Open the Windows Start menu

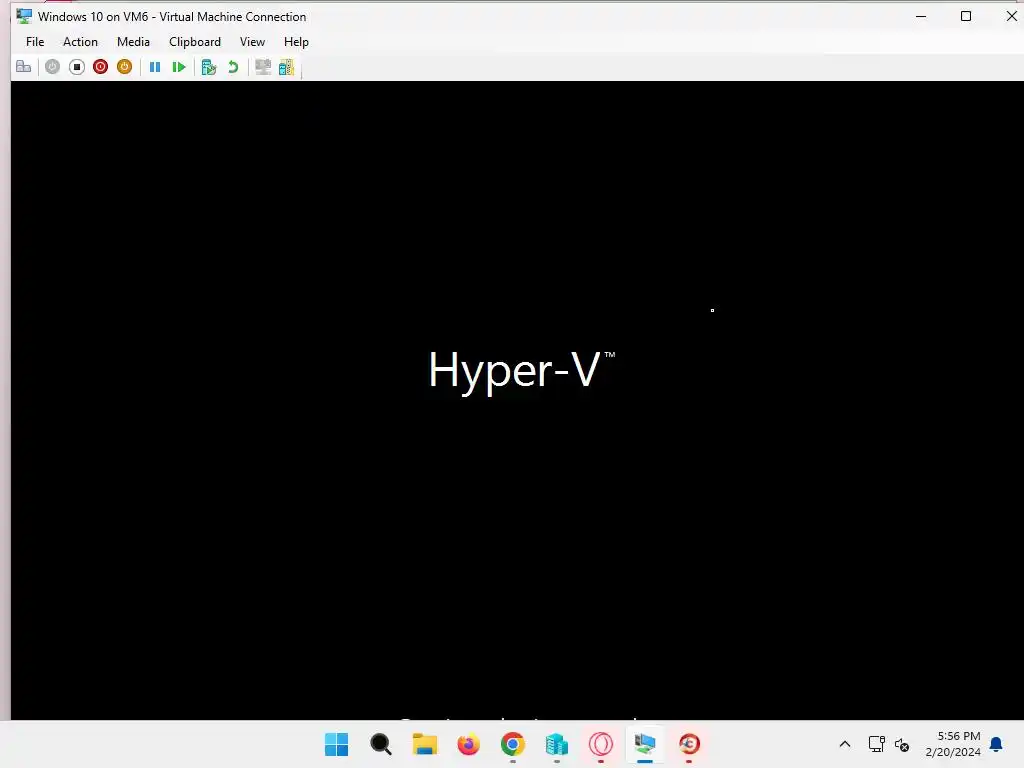(336, 744)
